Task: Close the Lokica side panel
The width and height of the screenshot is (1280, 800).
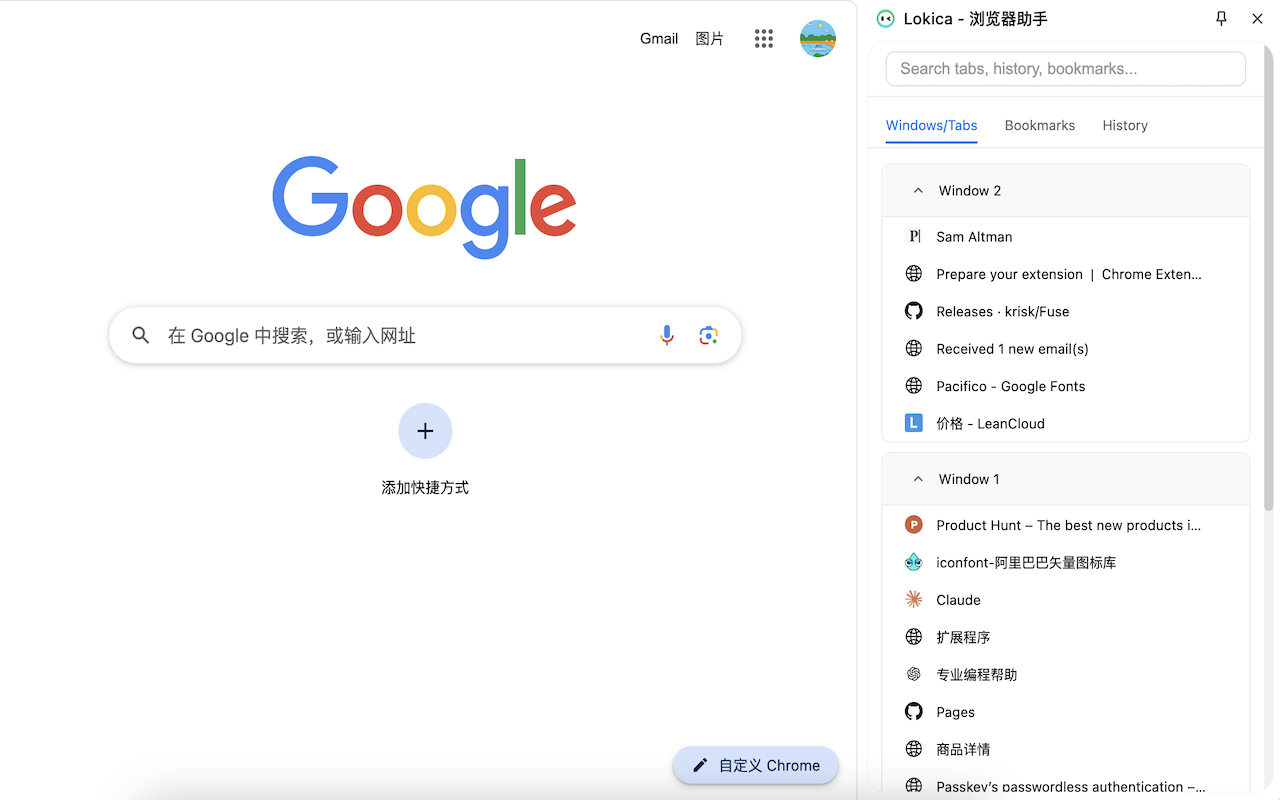Action: 1257,18
